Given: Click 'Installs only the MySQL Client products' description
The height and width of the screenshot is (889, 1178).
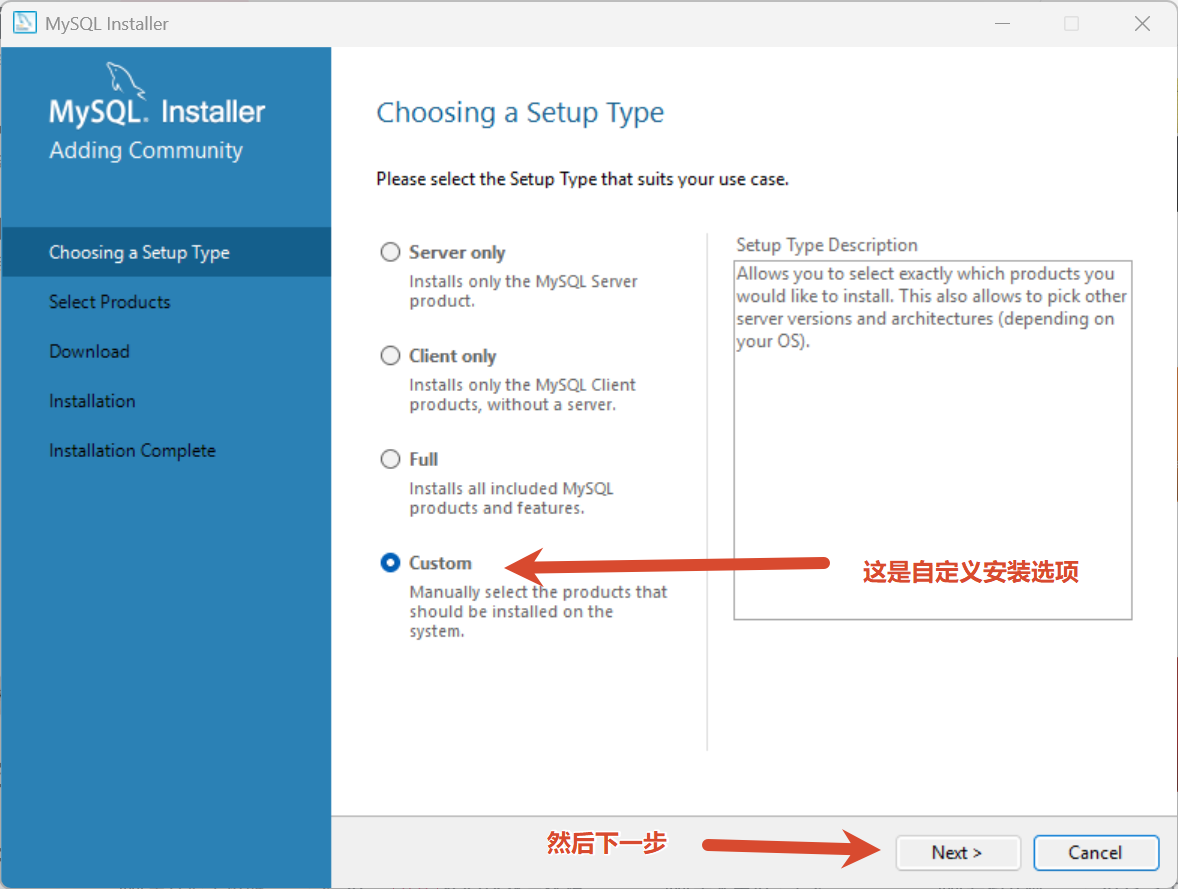Looking at the screenshot, I should coord(522,395).
